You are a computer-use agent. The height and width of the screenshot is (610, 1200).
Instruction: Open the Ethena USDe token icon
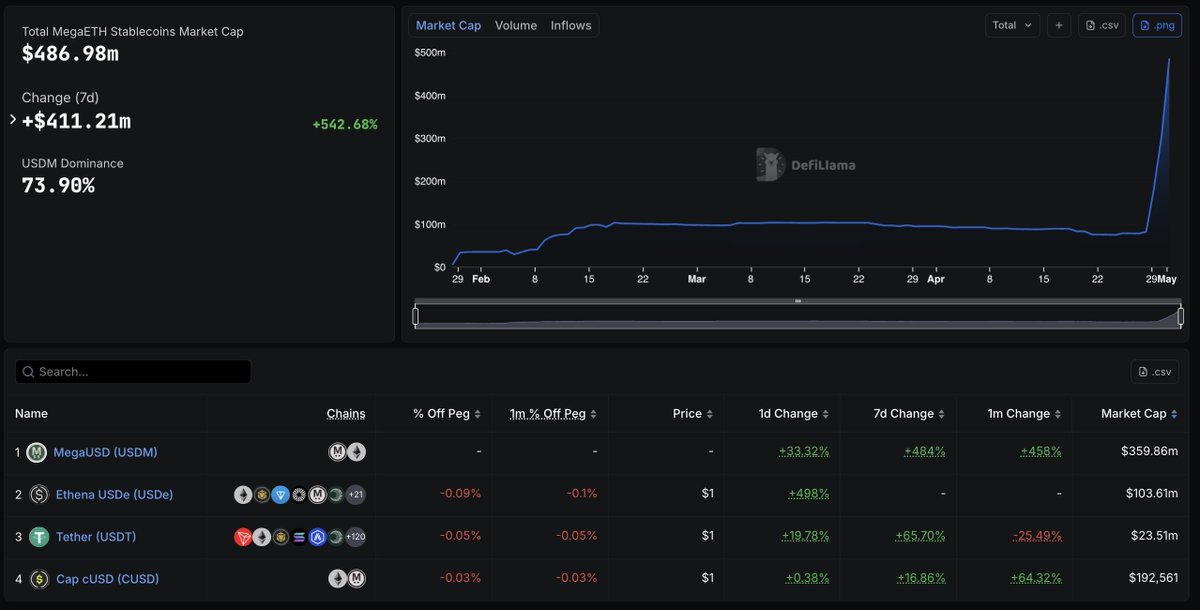point(39,494)
